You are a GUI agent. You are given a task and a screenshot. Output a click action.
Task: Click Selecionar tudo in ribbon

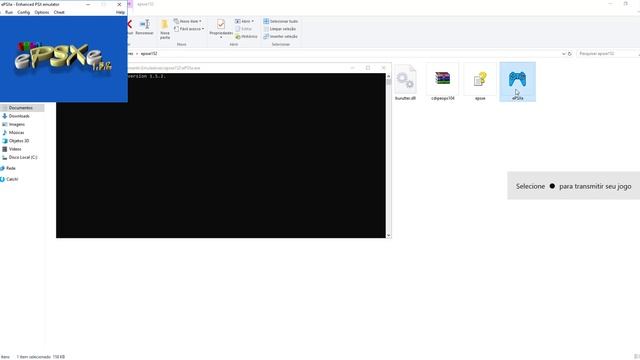[x=280, y=21]
